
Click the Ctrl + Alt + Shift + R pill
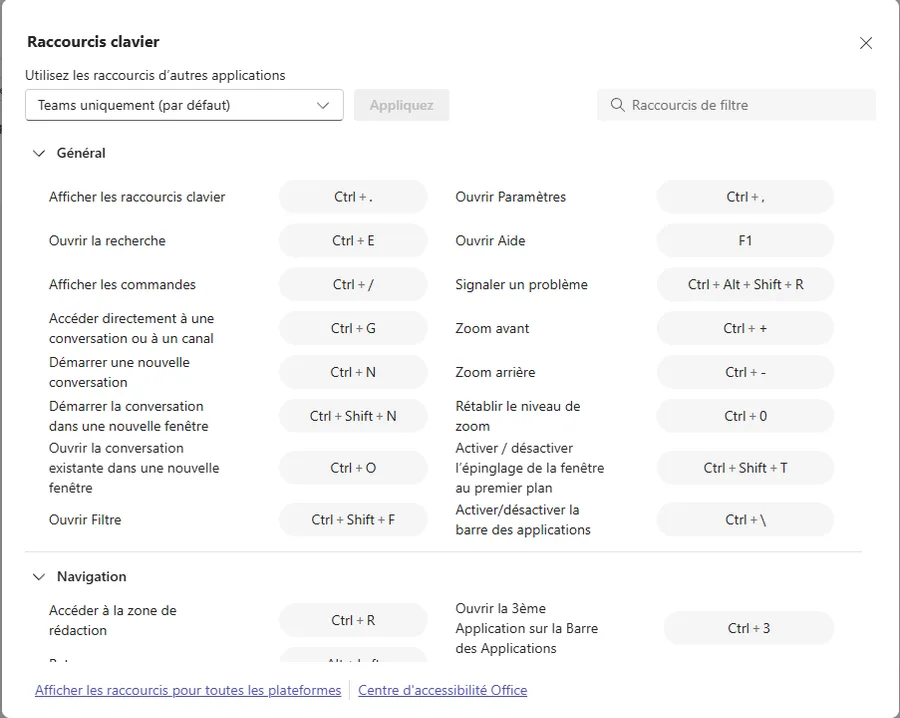pyautogui.click(x=745, y=285)
